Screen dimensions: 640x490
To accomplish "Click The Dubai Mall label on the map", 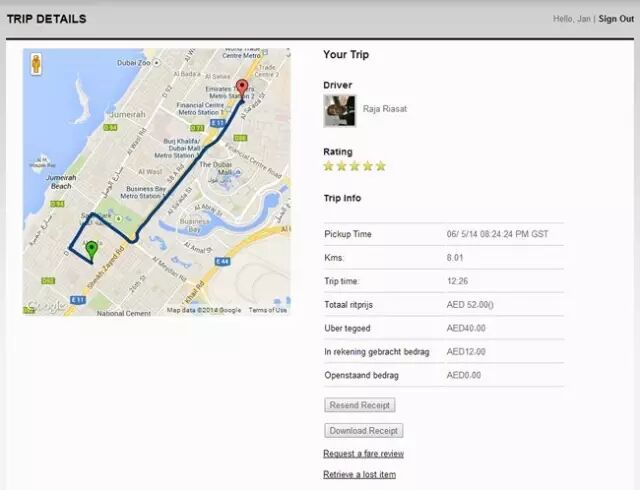I will [x=218, y=168].
